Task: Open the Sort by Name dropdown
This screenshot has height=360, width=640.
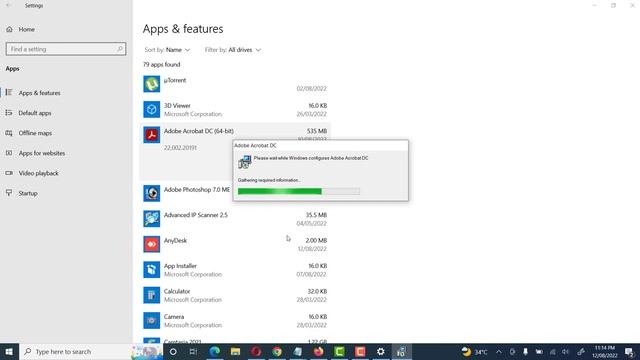Action: click(x=167, y=50)
